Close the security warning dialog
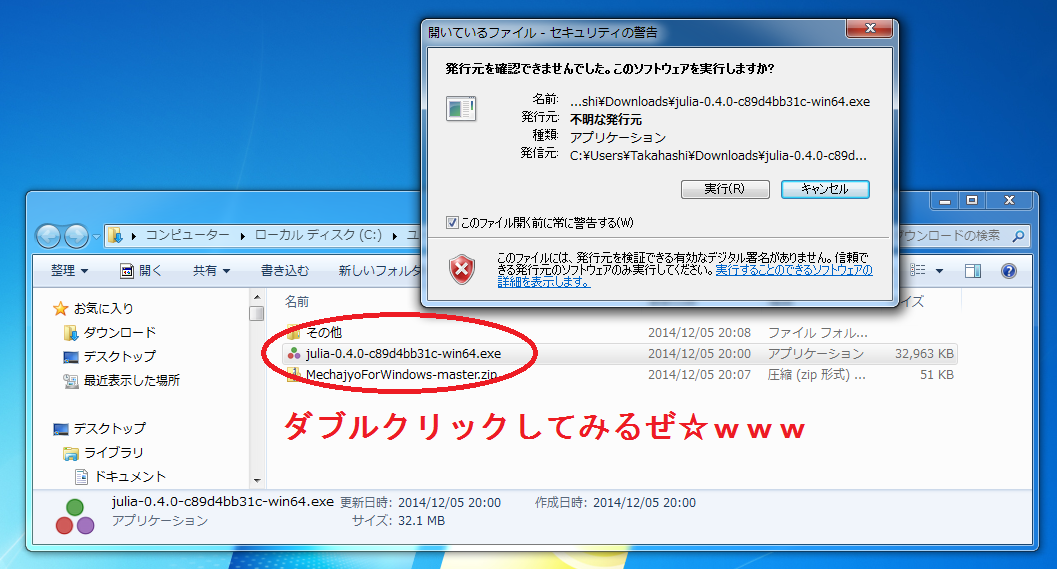 870,28
